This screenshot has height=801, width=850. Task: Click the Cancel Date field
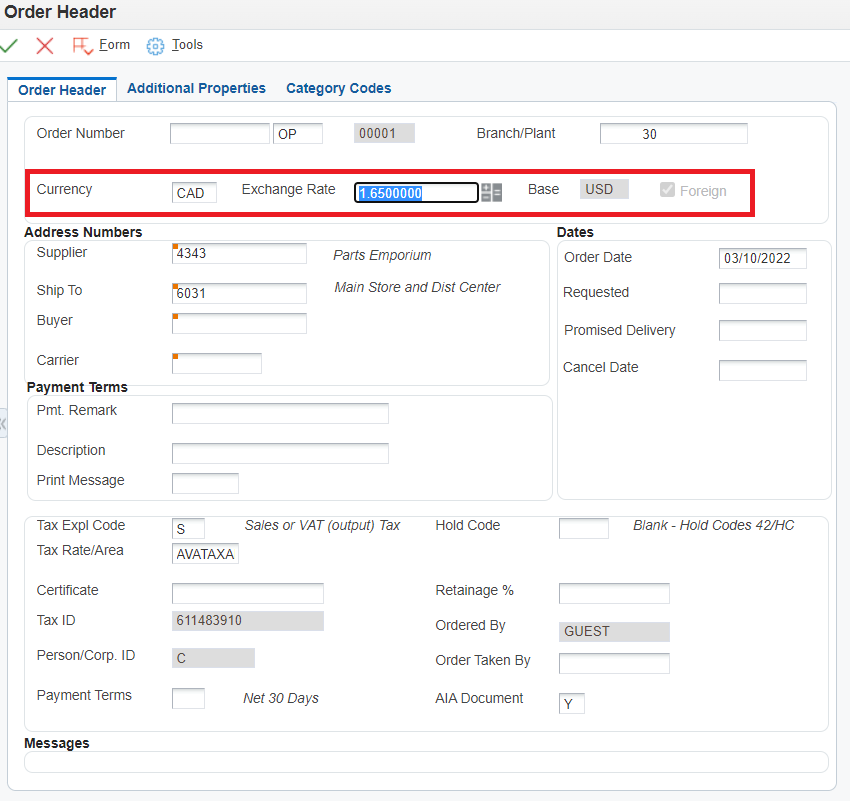click(x=763, y=370)
